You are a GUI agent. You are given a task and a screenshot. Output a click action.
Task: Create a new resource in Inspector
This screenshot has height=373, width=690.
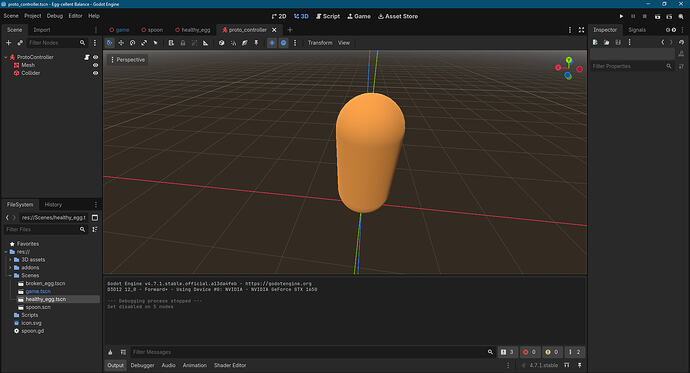595,42
